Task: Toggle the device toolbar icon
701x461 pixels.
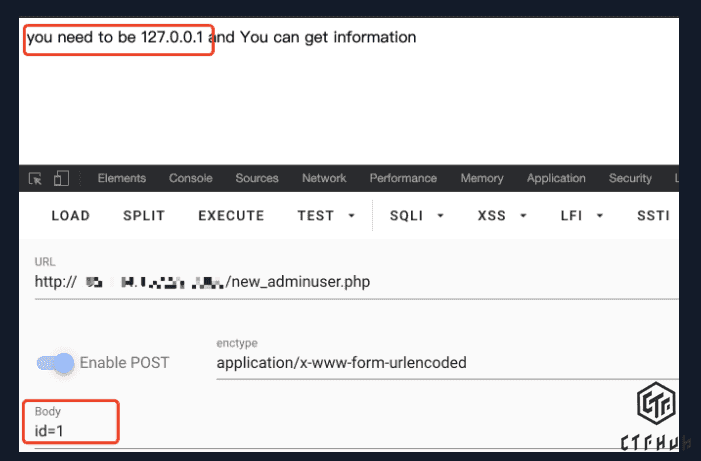Action: (x=61, y=179)
